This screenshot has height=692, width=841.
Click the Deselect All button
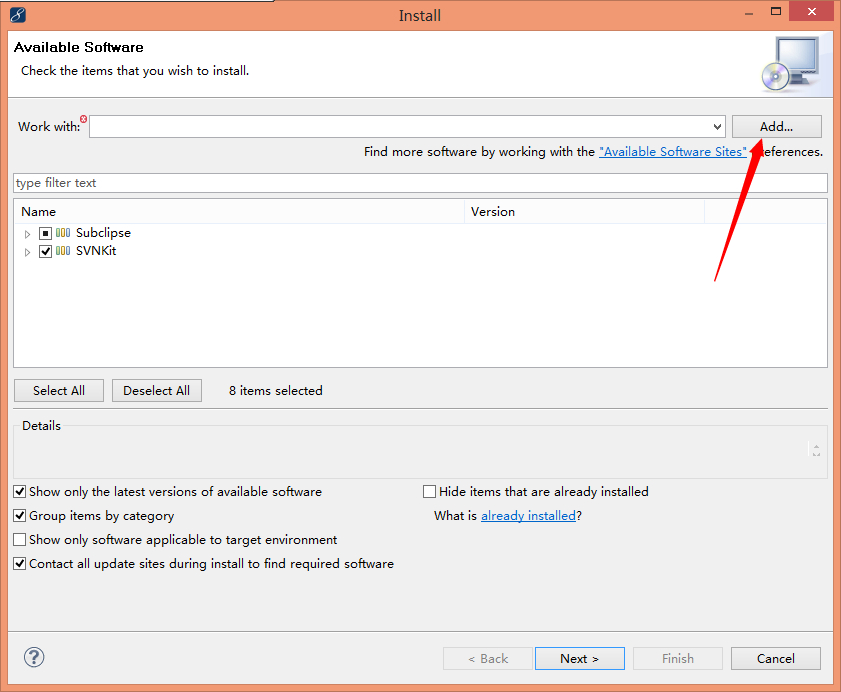157,391
